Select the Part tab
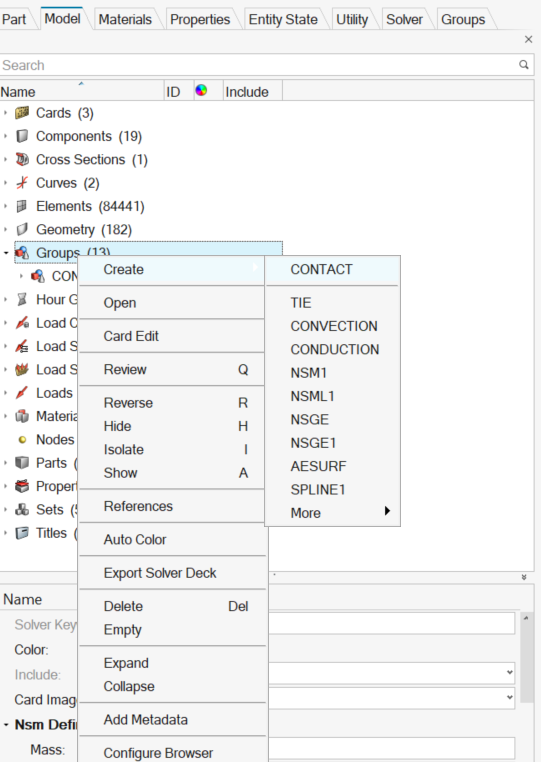This screenshot has height=762, width=541. point(14,19)
